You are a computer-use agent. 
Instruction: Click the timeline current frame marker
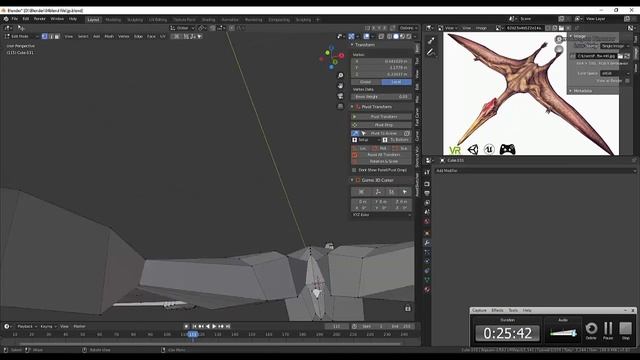coord(193,334)
